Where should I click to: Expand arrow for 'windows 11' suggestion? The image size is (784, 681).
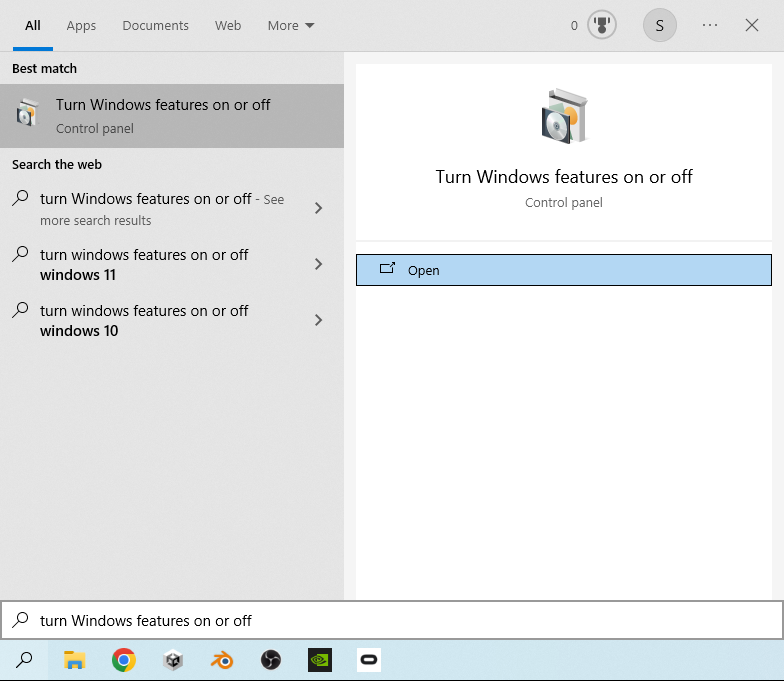point(318,264)
